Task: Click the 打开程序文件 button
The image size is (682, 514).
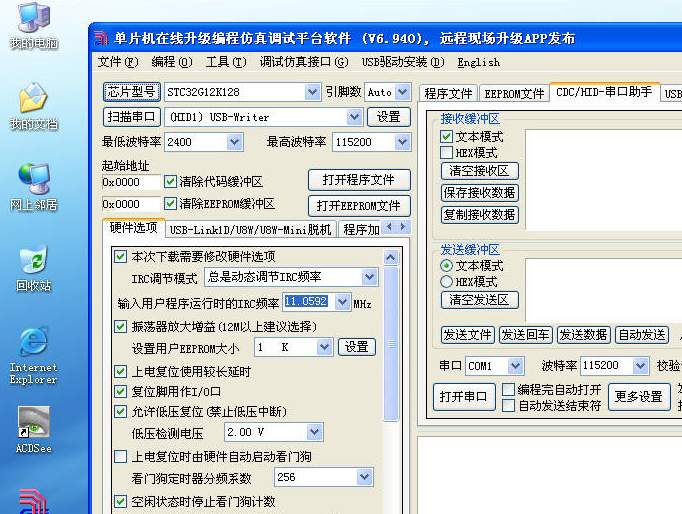Action: pyautogui.click(x=359, y=180)
